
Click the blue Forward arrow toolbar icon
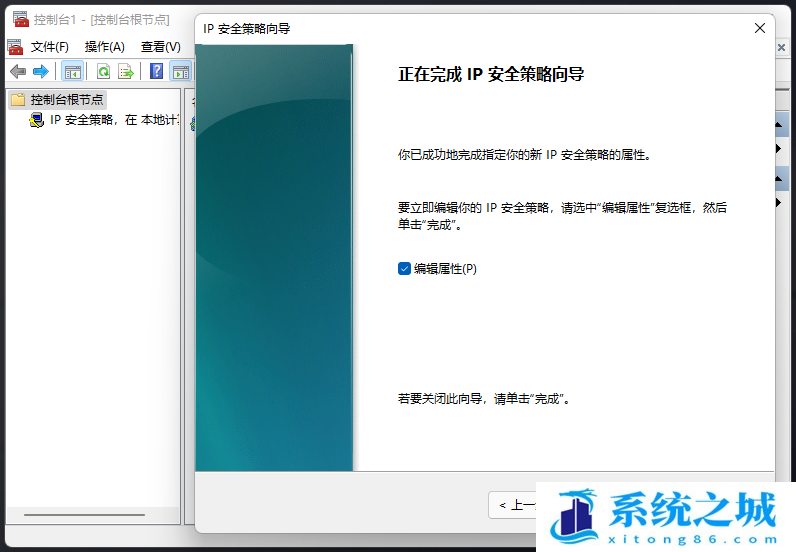tap(41, 72)
